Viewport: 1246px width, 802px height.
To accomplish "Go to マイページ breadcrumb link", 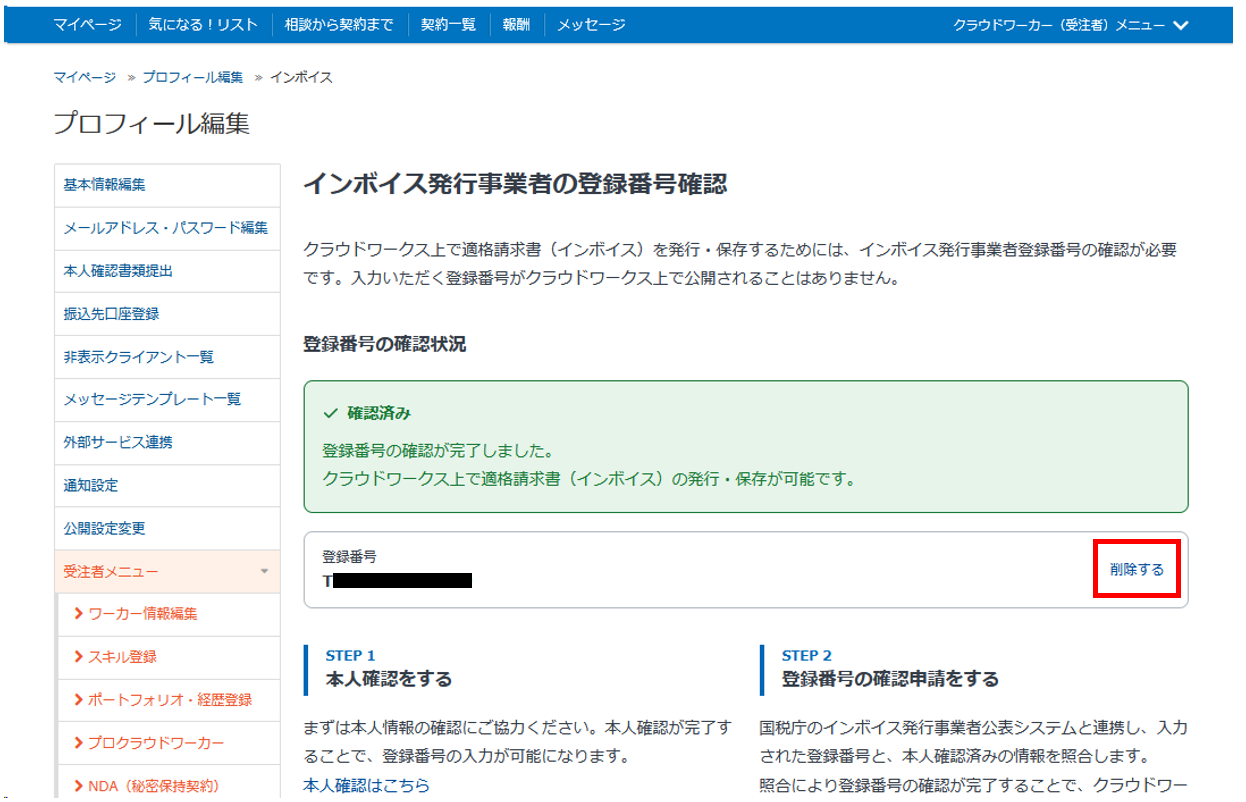I will [84, 77].
